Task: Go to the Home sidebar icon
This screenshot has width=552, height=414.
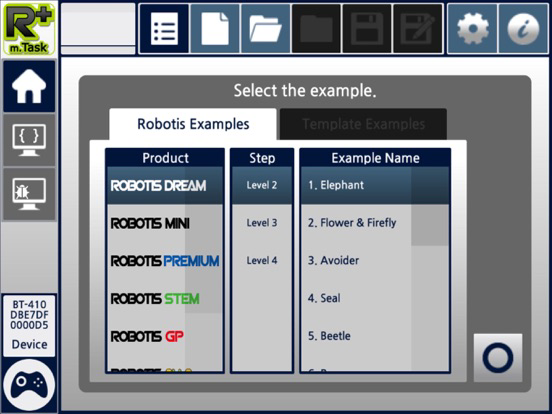Action: pos(29,86)
